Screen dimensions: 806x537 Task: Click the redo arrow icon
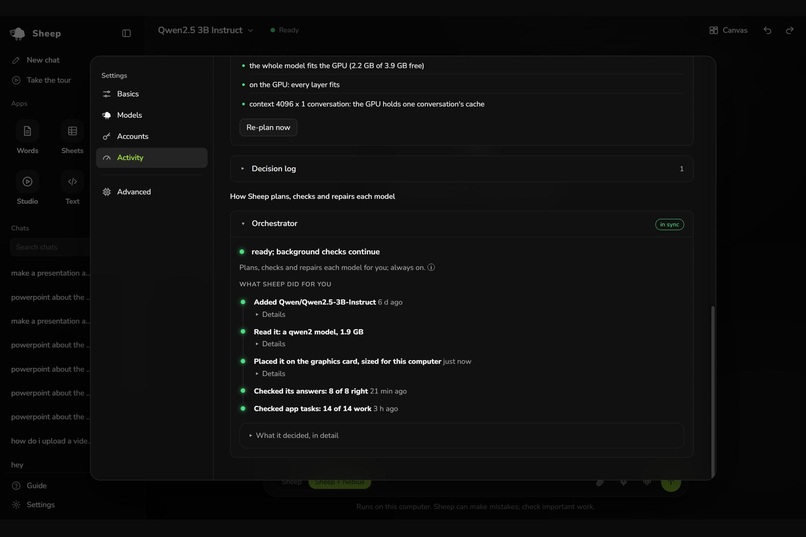click(x=790, y=30)
